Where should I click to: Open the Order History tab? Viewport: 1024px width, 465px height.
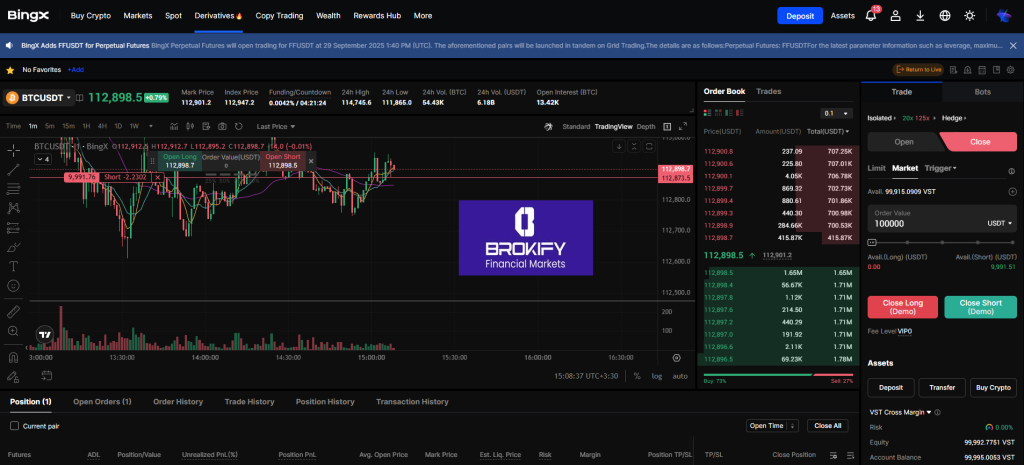[x=177, y=401]
